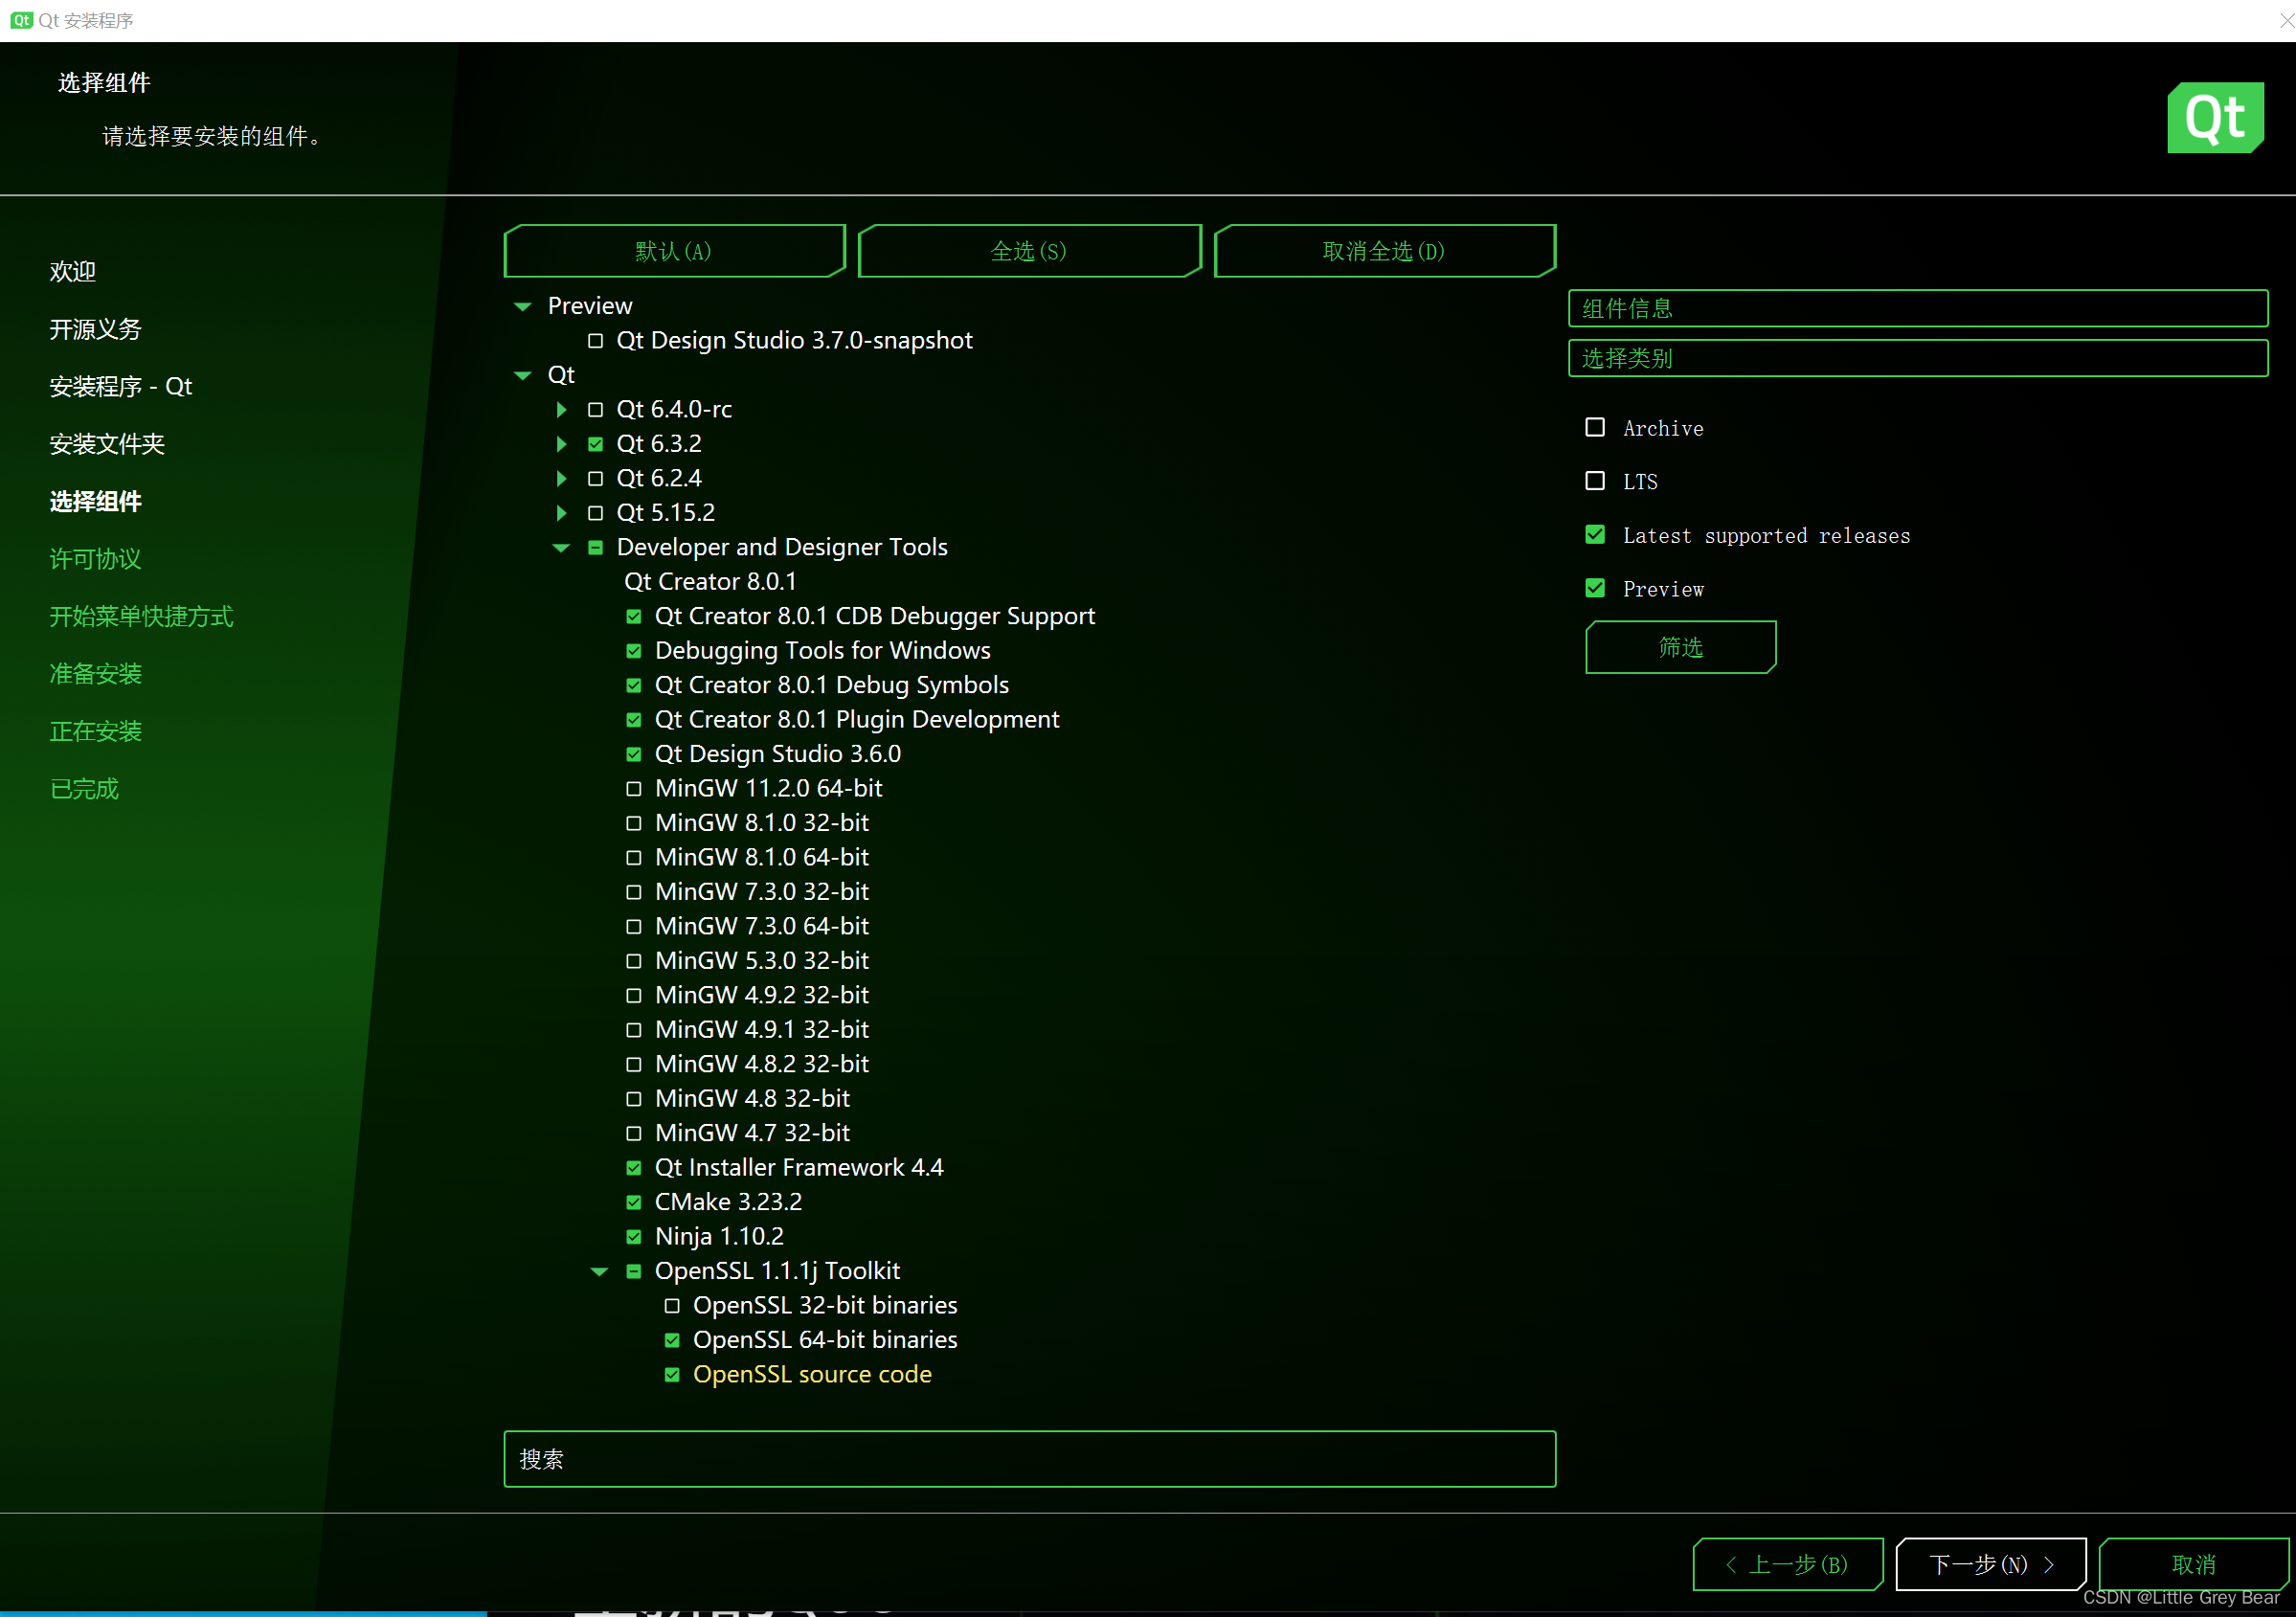
Task: Collapse the top-level Qt tree node
Action: click(x=522, y=376)
